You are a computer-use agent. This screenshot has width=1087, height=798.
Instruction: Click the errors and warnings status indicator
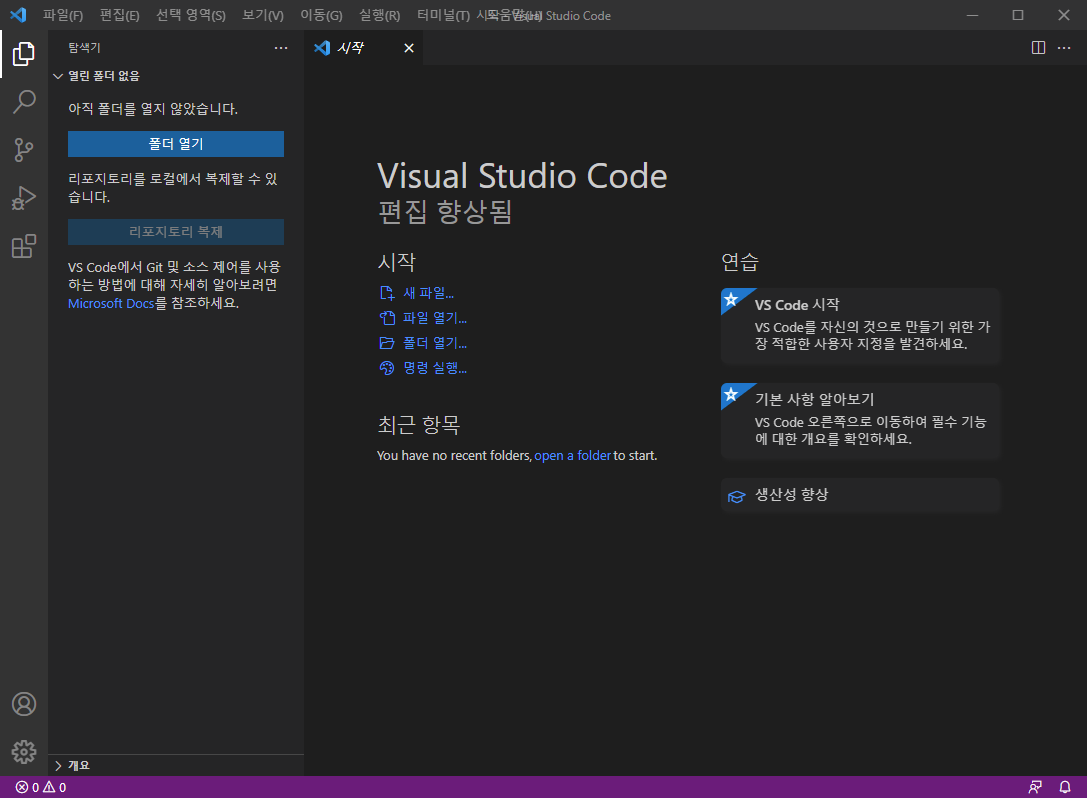coord(41,788)
